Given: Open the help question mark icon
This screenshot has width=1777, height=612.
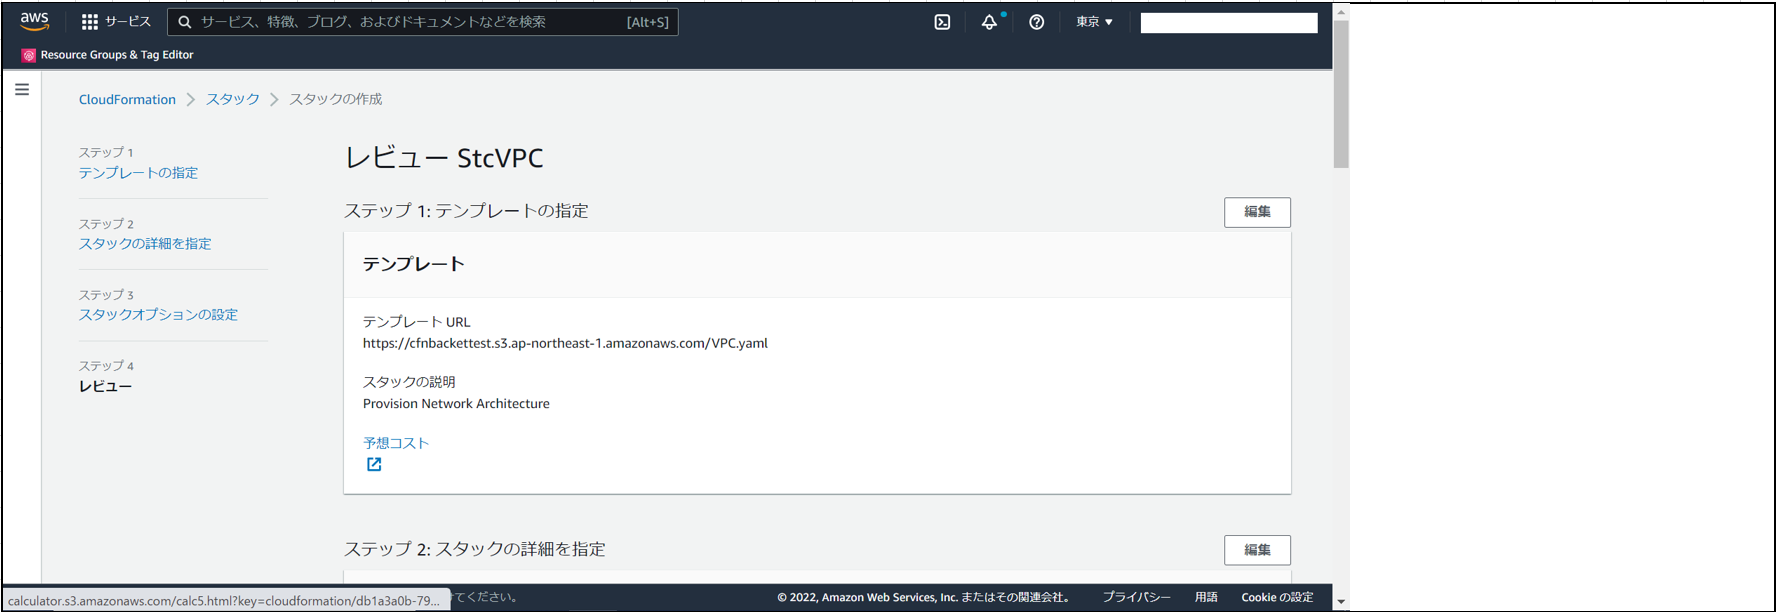Looking at the screenshot, I should tap(1036, 22).
